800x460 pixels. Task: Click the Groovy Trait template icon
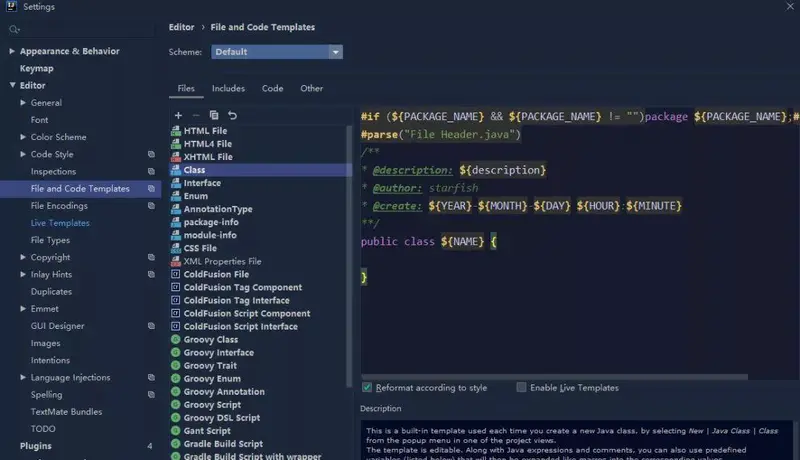click(176, 366)
